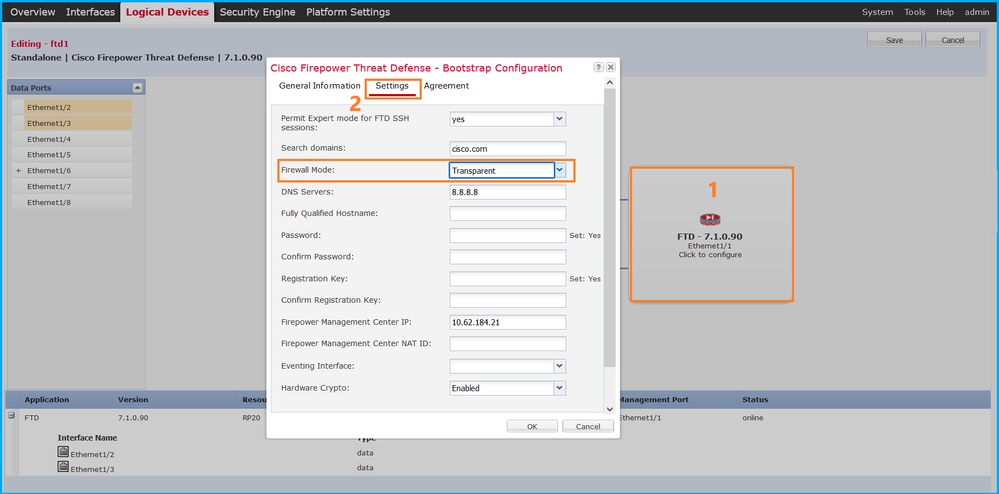Collapse the Data Ports panel

(x=138, y=88)
